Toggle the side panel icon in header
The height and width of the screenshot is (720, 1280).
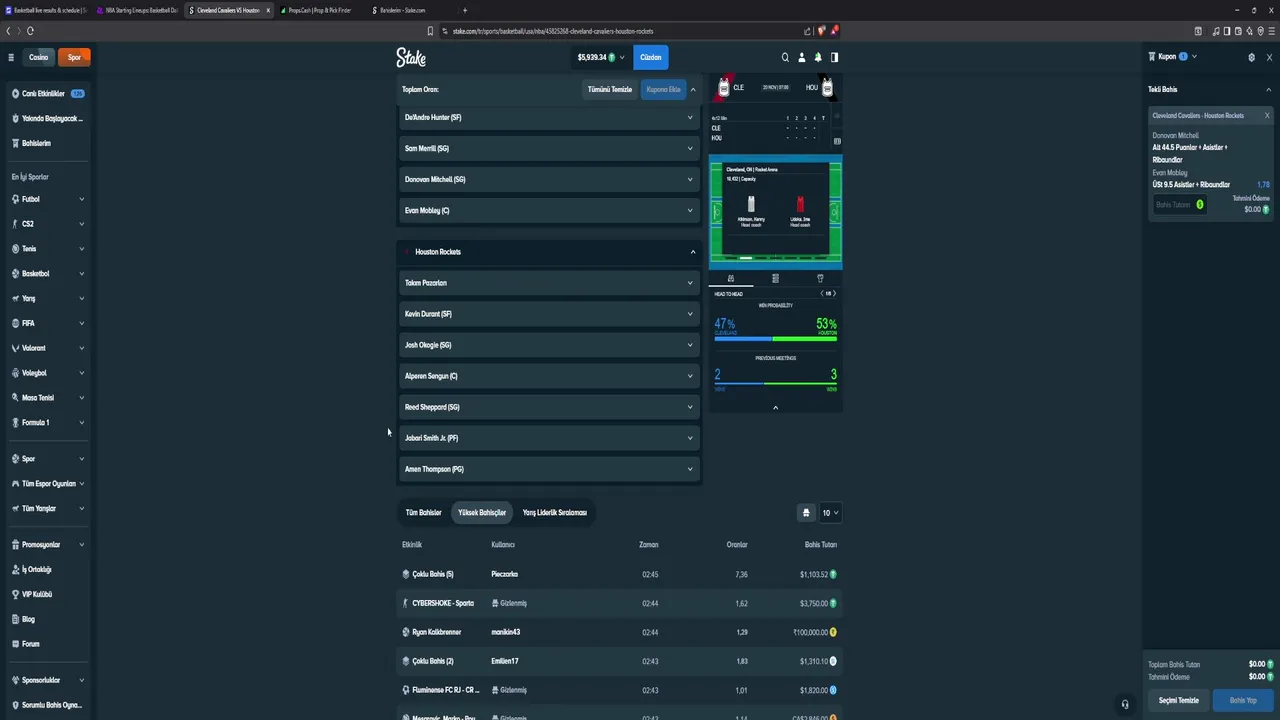834,57
